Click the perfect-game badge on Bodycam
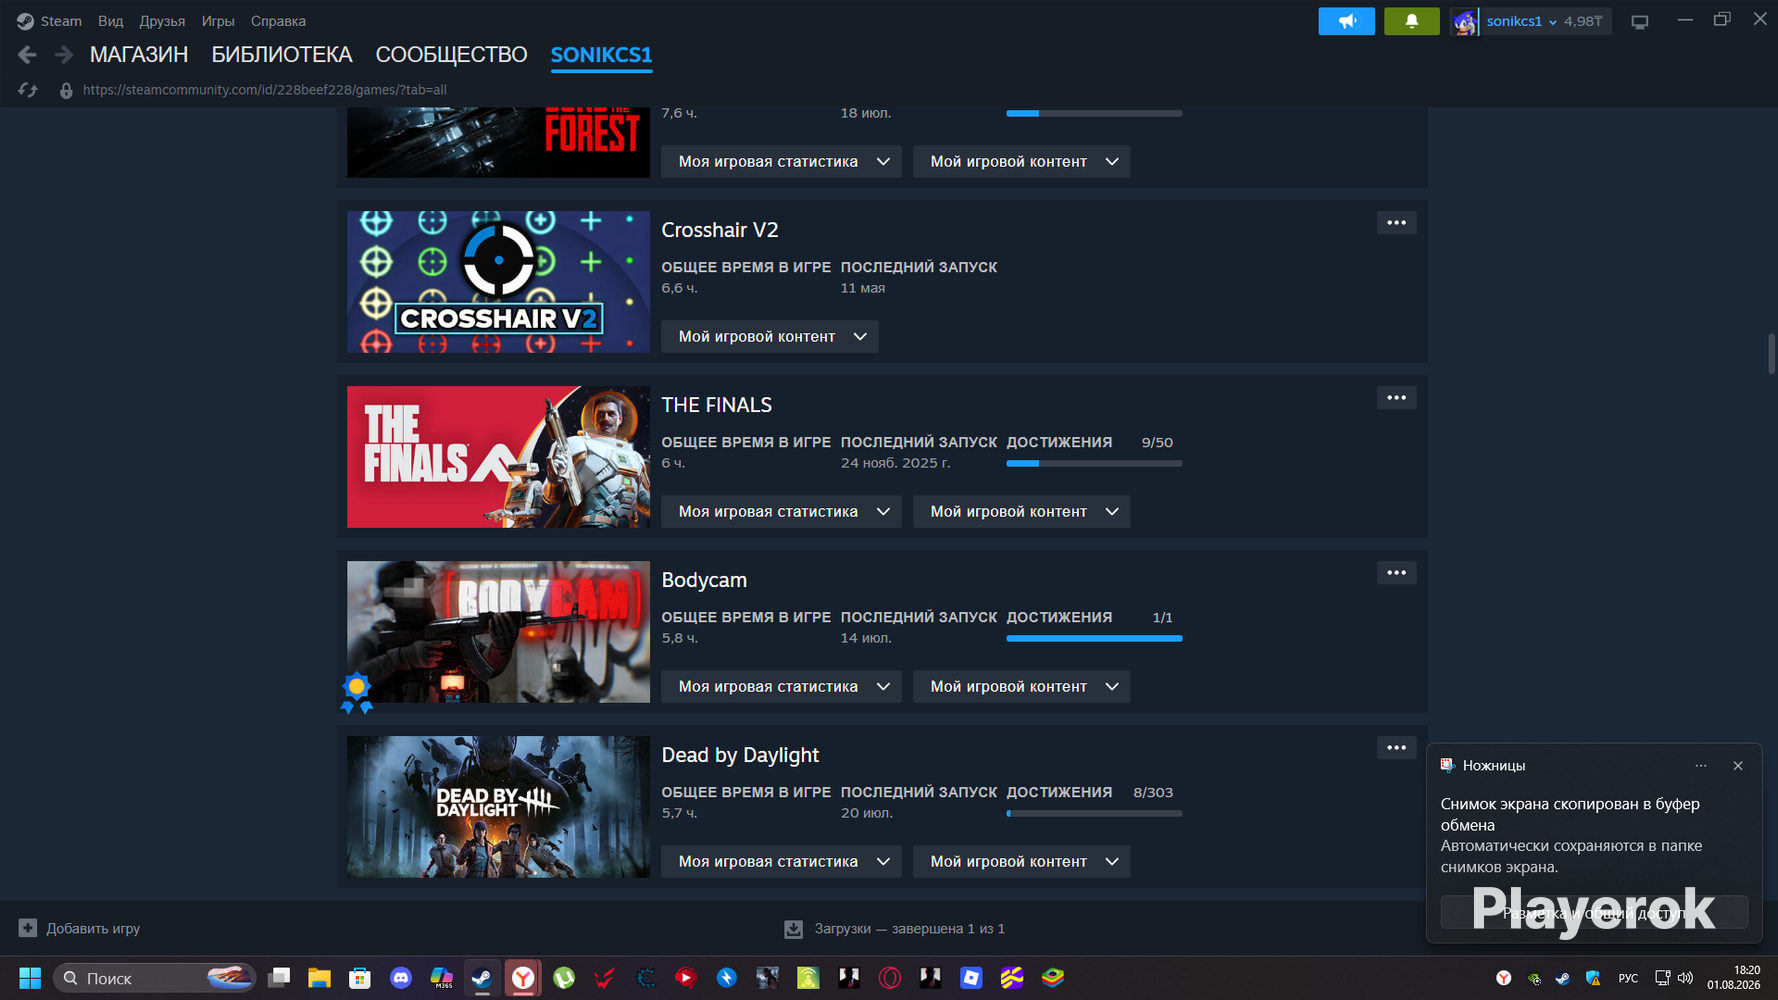Viewport: 1778px width, 1000px height. coord(357,692)
